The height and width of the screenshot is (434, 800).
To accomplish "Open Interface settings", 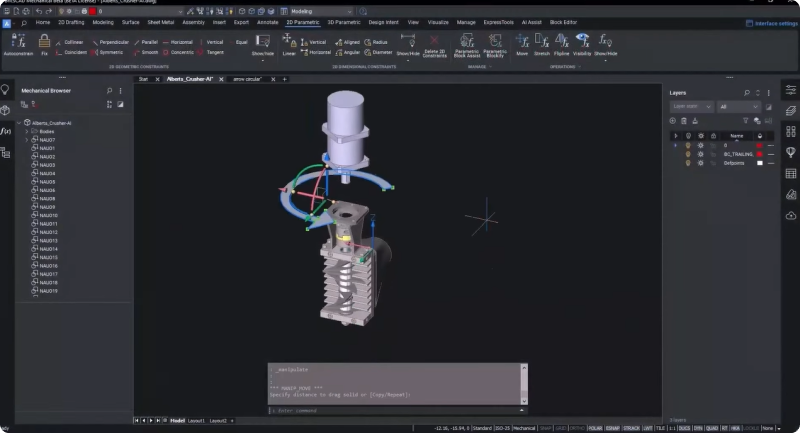I will point(772,23).
